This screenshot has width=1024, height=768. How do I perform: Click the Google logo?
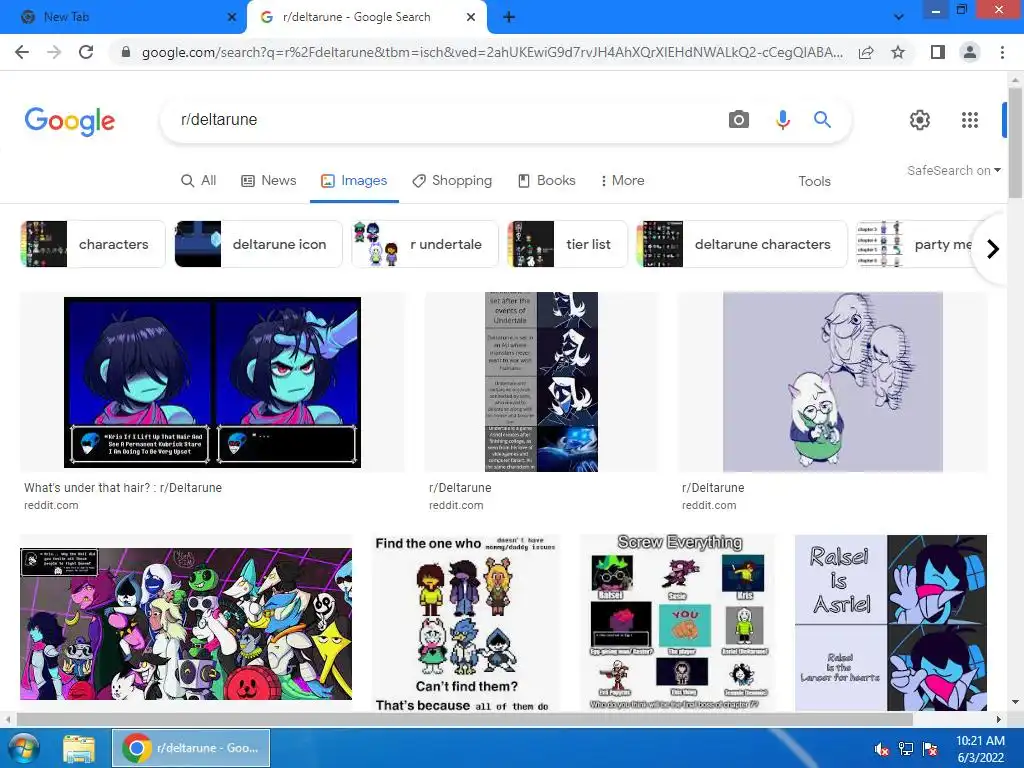pyautogui.click(x=70, y=121)
